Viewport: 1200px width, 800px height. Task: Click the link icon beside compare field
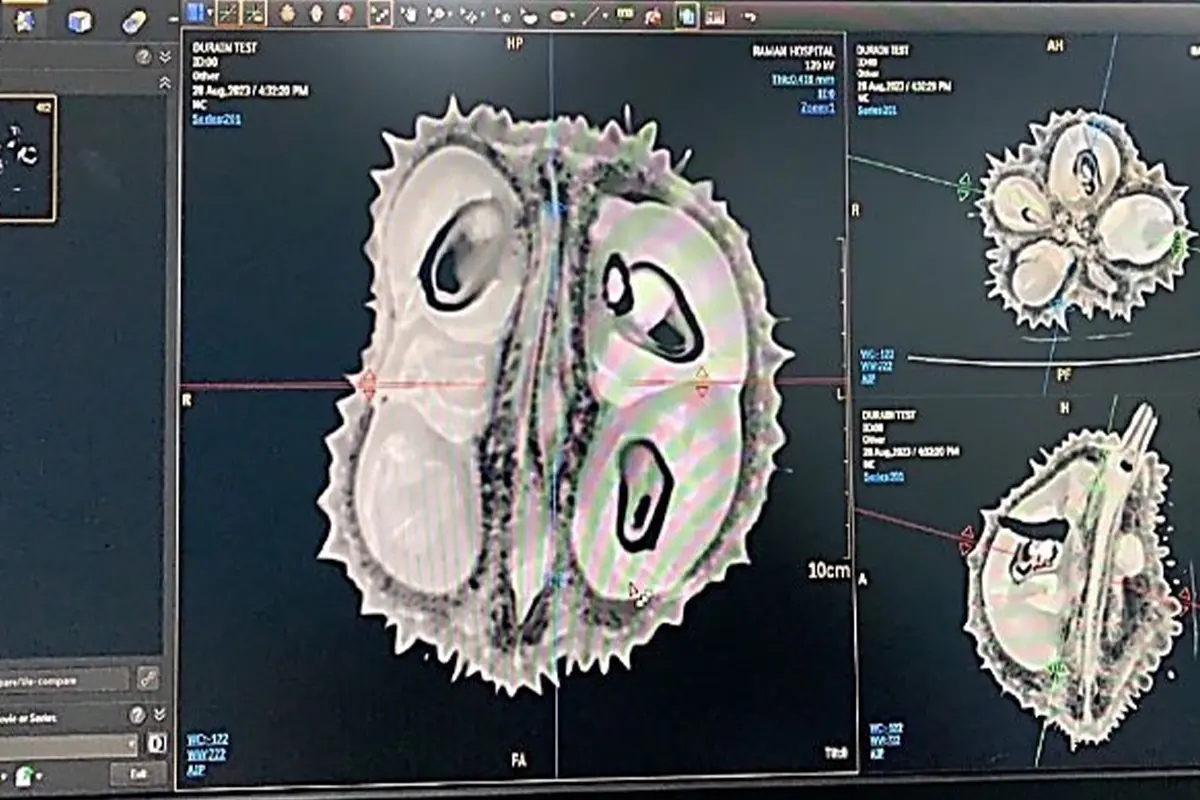click(147, 678)
